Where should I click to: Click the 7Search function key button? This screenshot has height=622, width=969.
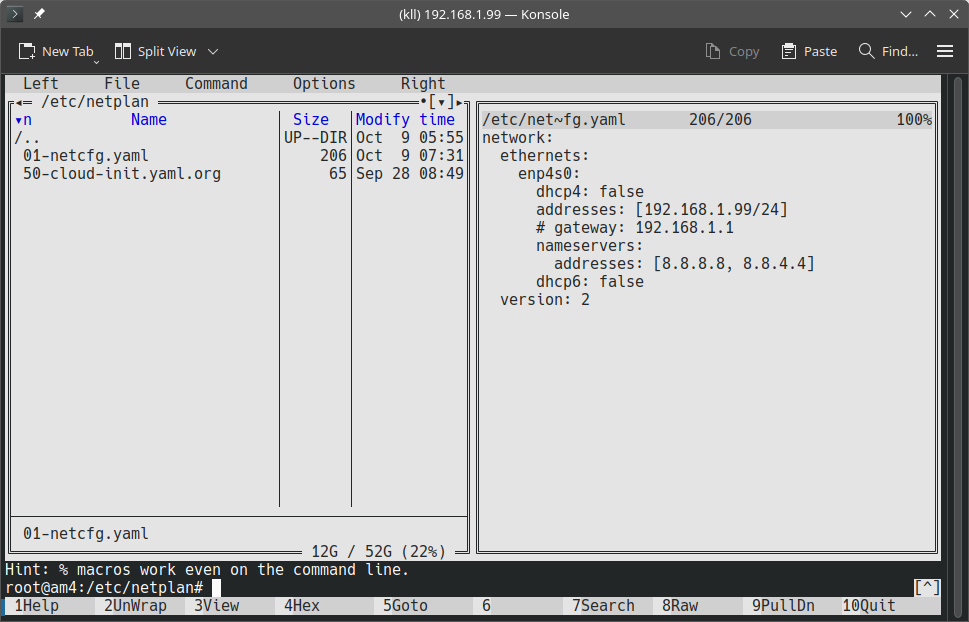point(602,606)
